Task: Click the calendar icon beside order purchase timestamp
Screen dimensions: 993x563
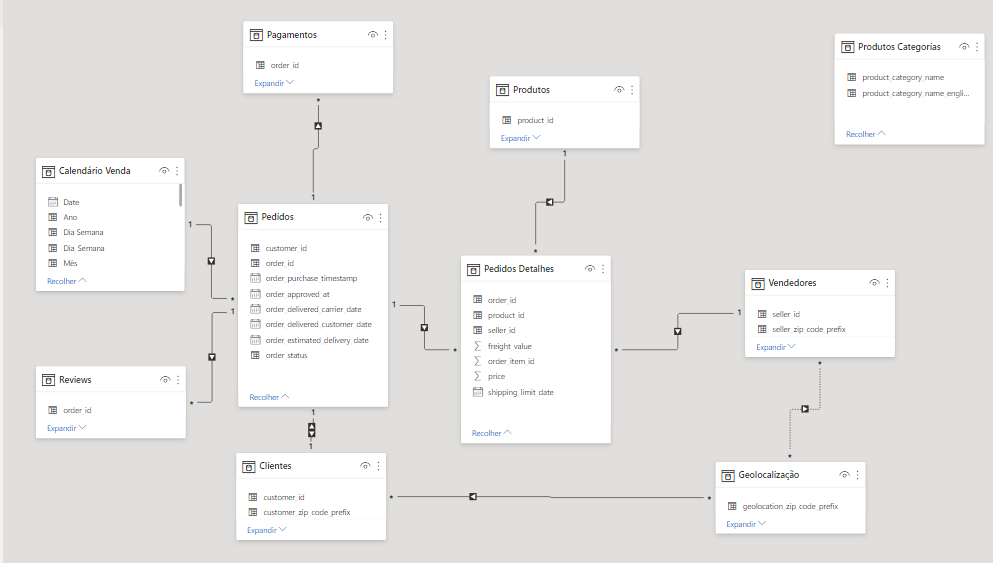Action: coord(255,278)
